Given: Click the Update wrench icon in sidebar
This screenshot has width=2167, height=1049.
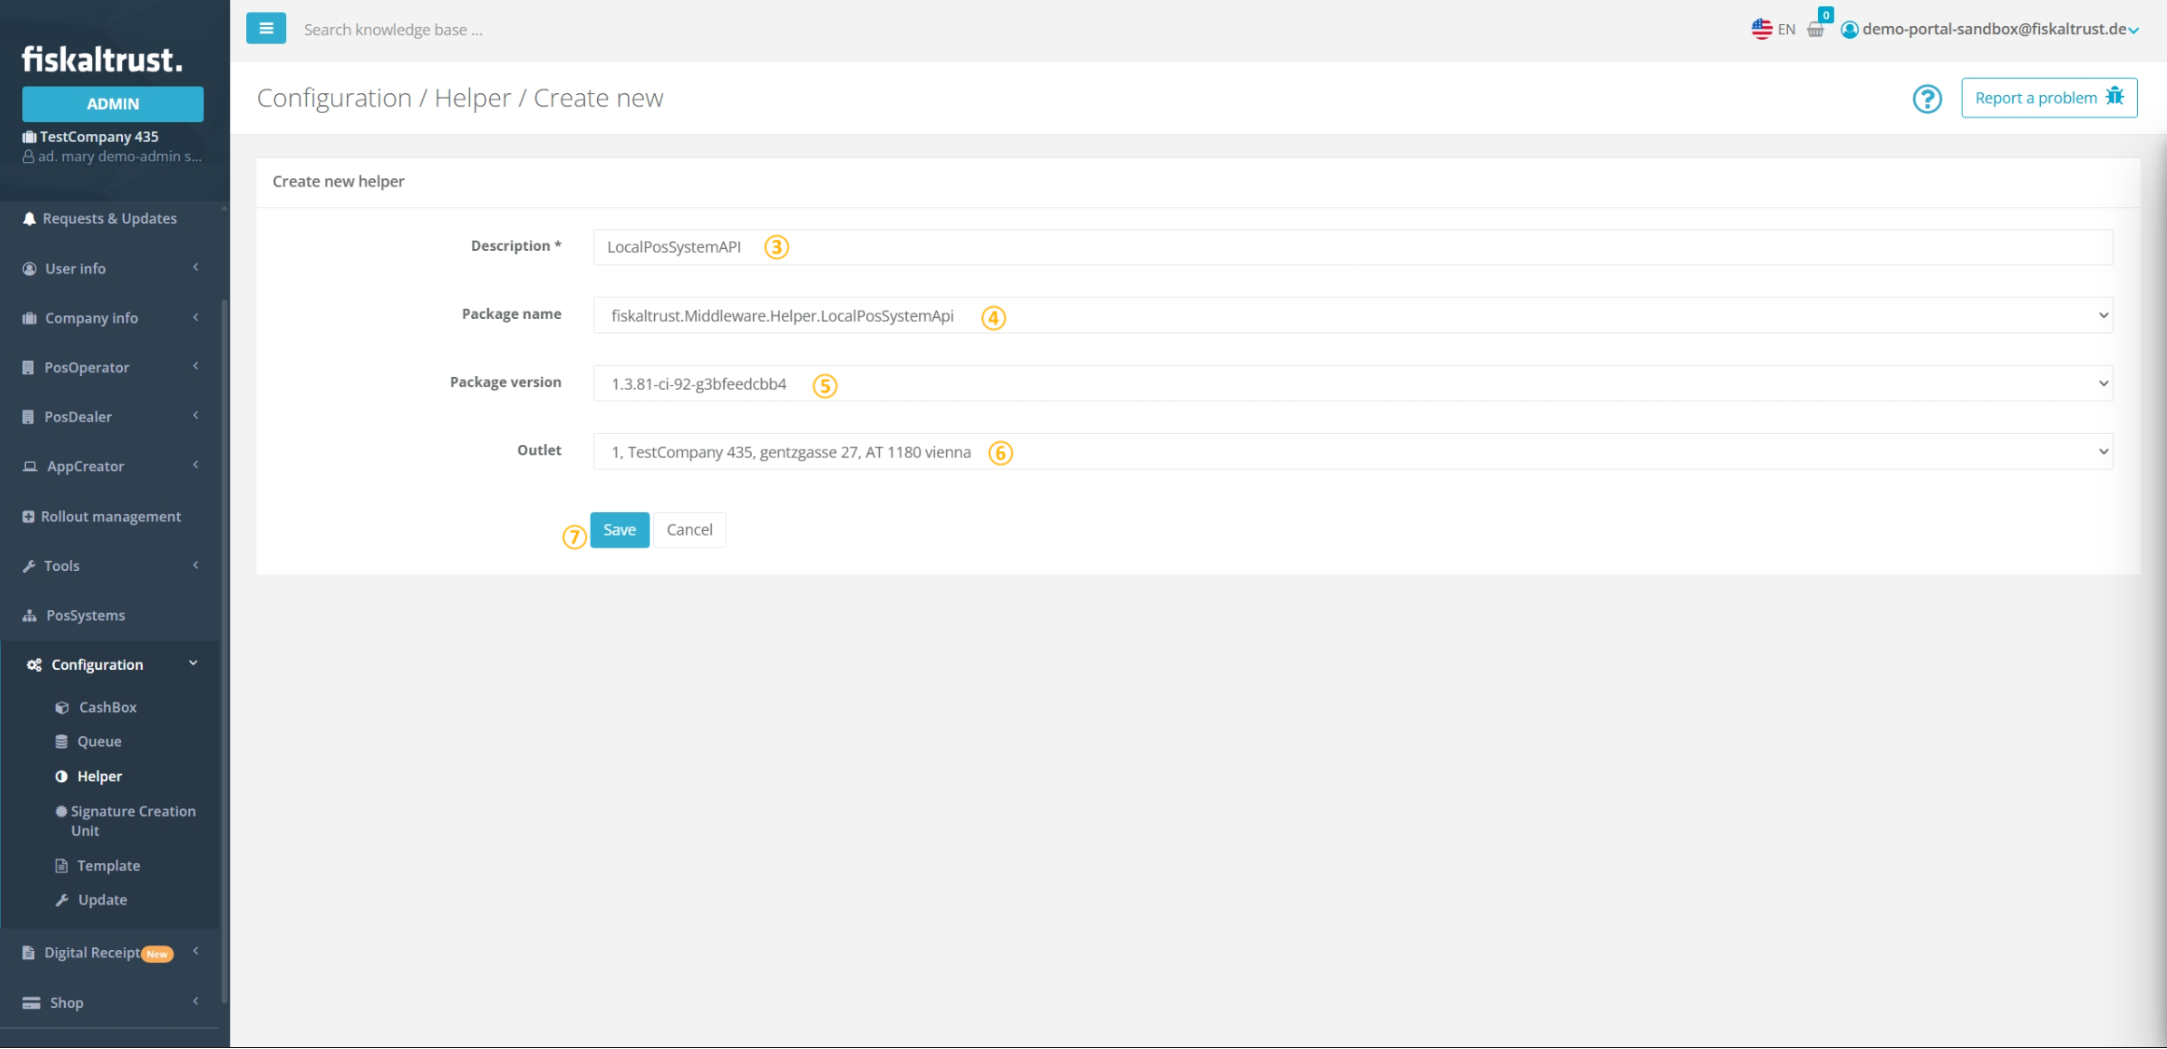Looking at the screenshot, I should point(62,900).
